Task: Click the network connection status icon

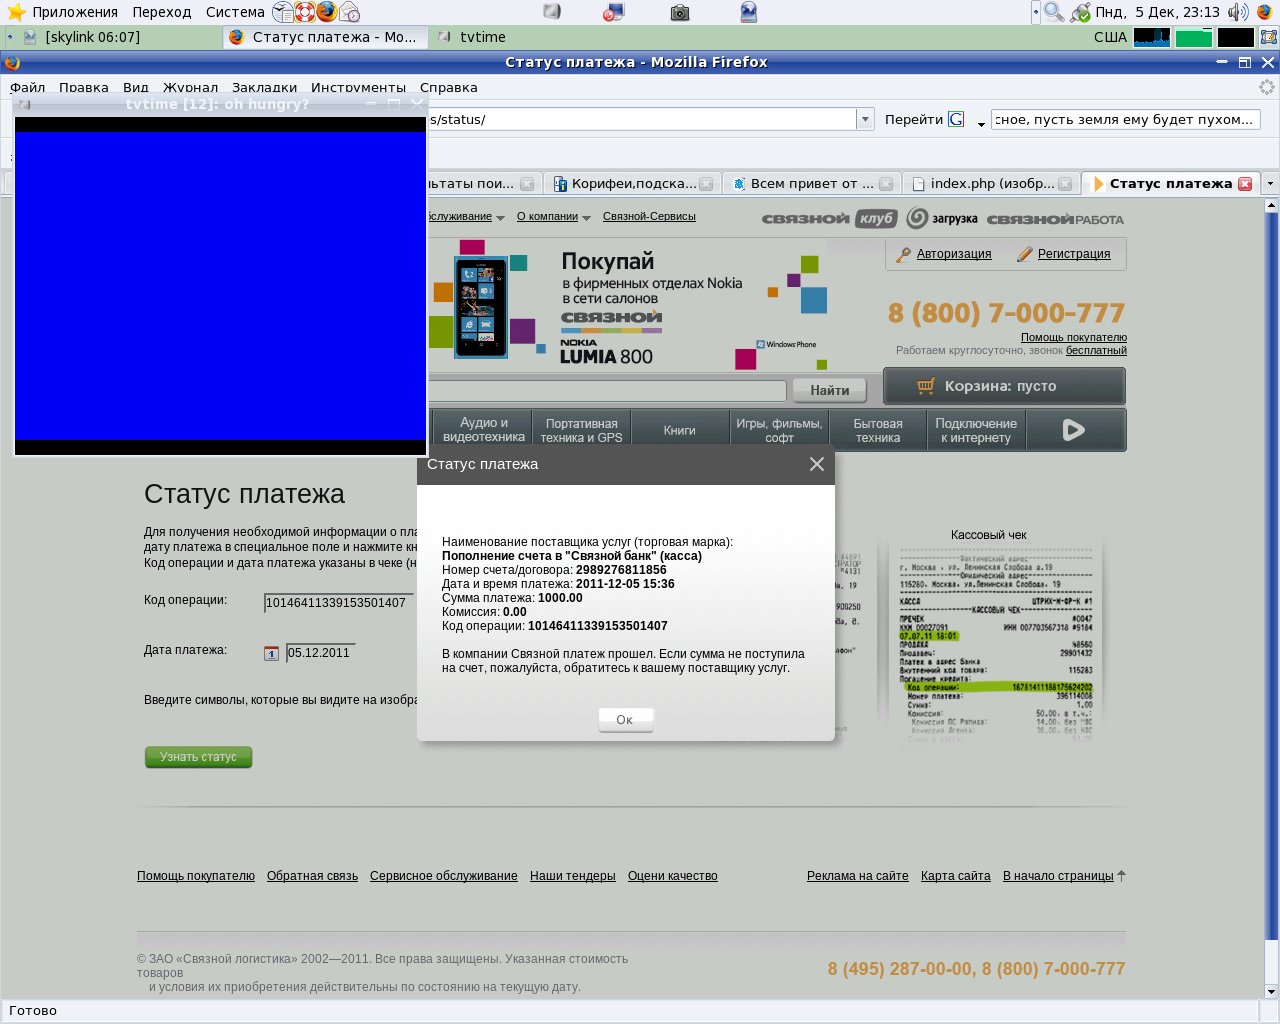Action: tap(1080, 12)
